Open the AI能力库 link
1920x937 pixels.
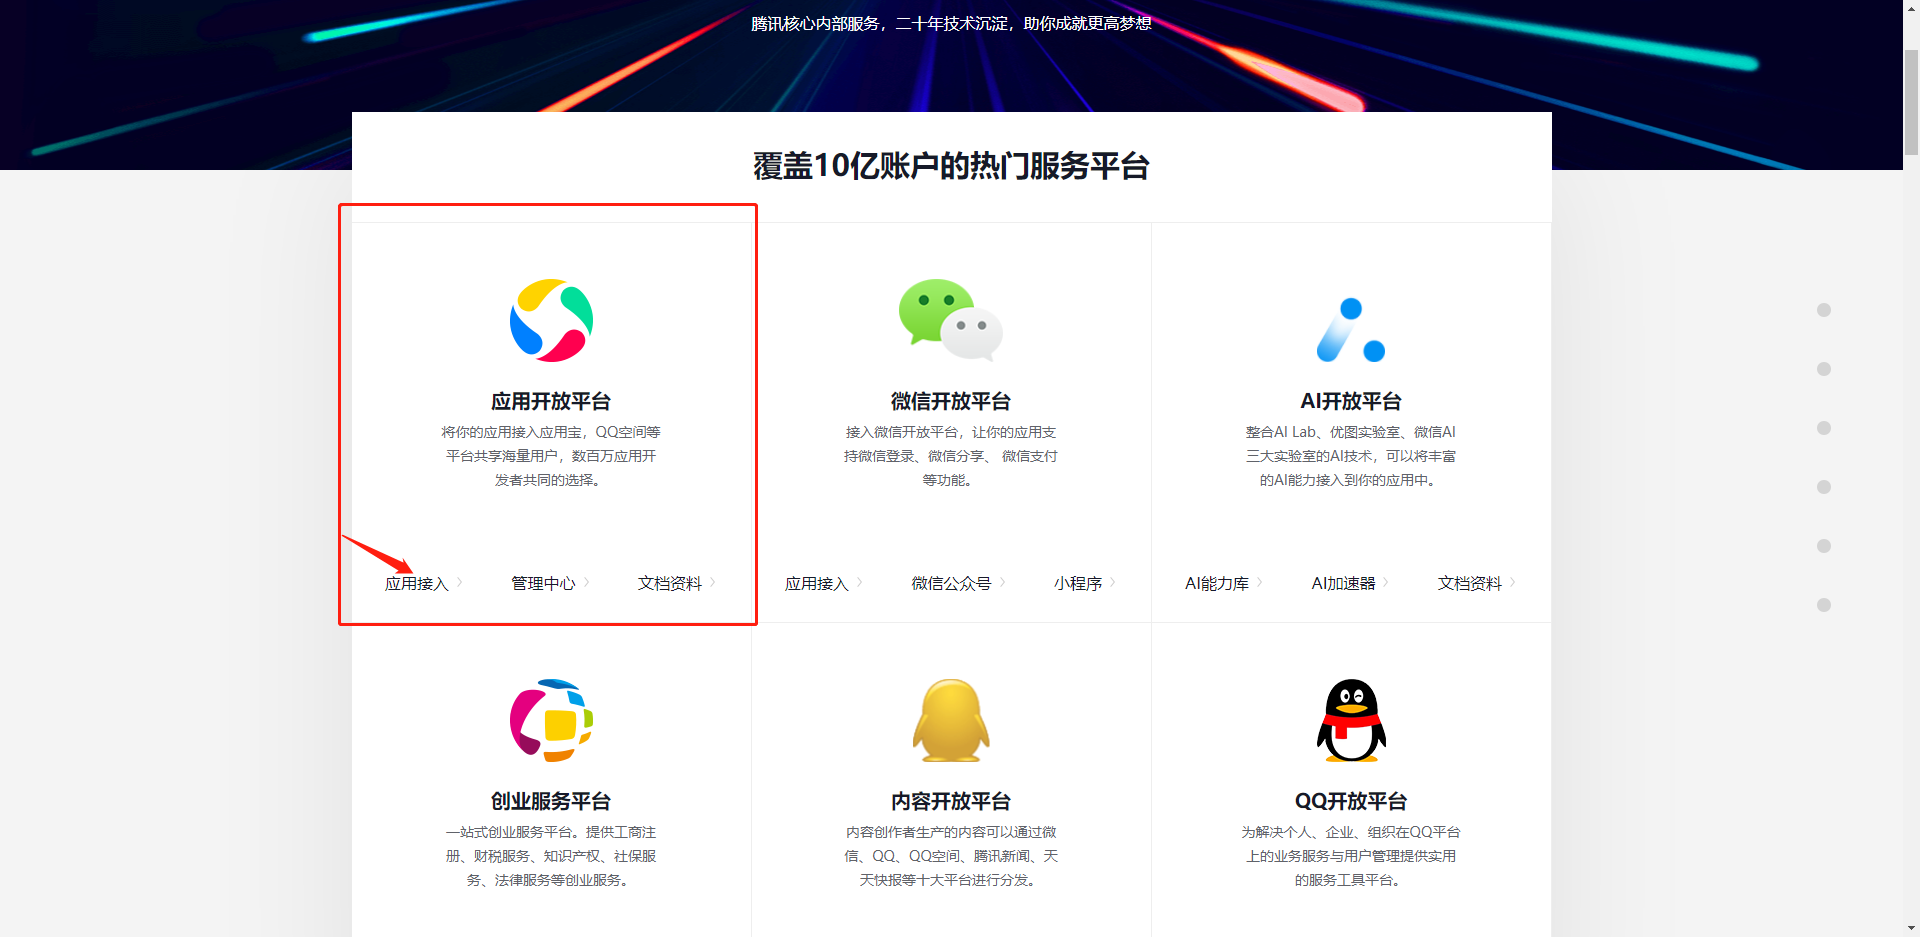[1217, 583]
